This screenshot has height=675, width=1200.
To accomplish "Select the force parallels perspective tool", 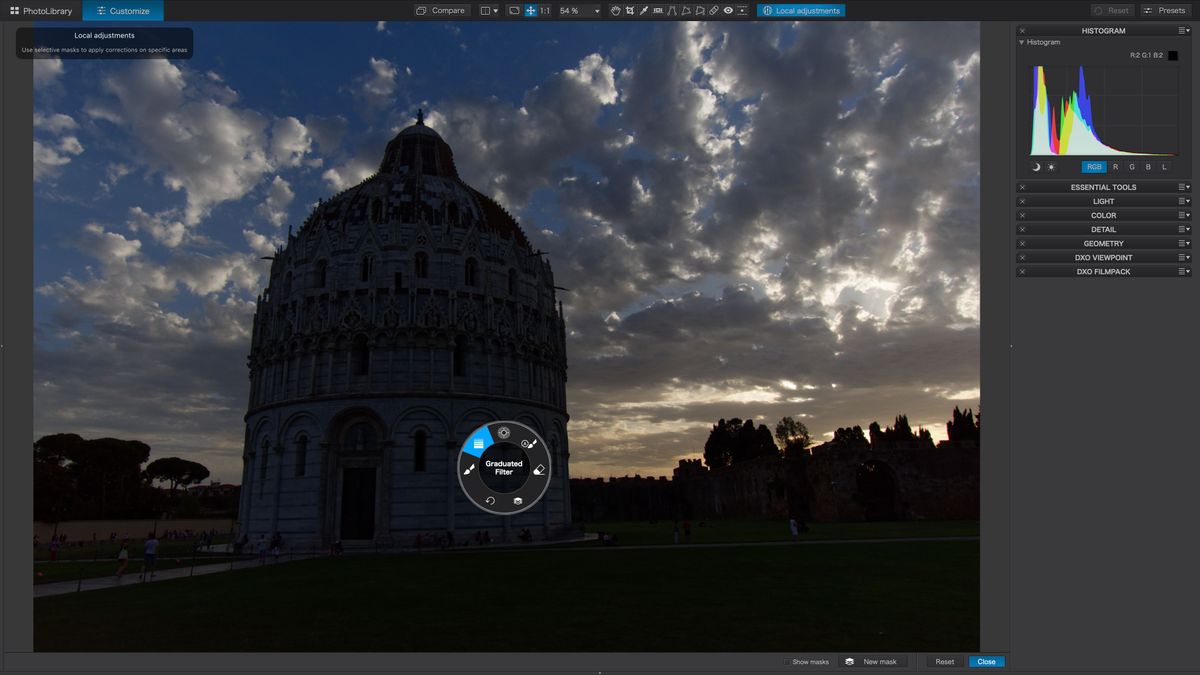I will pos(672,10).
